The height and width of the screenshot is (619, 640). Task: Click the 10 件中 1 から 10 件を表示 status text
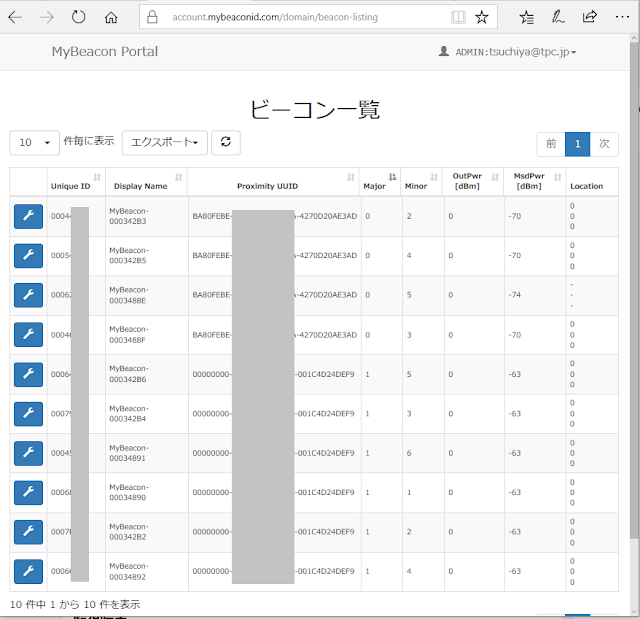[x=75, y=604]
